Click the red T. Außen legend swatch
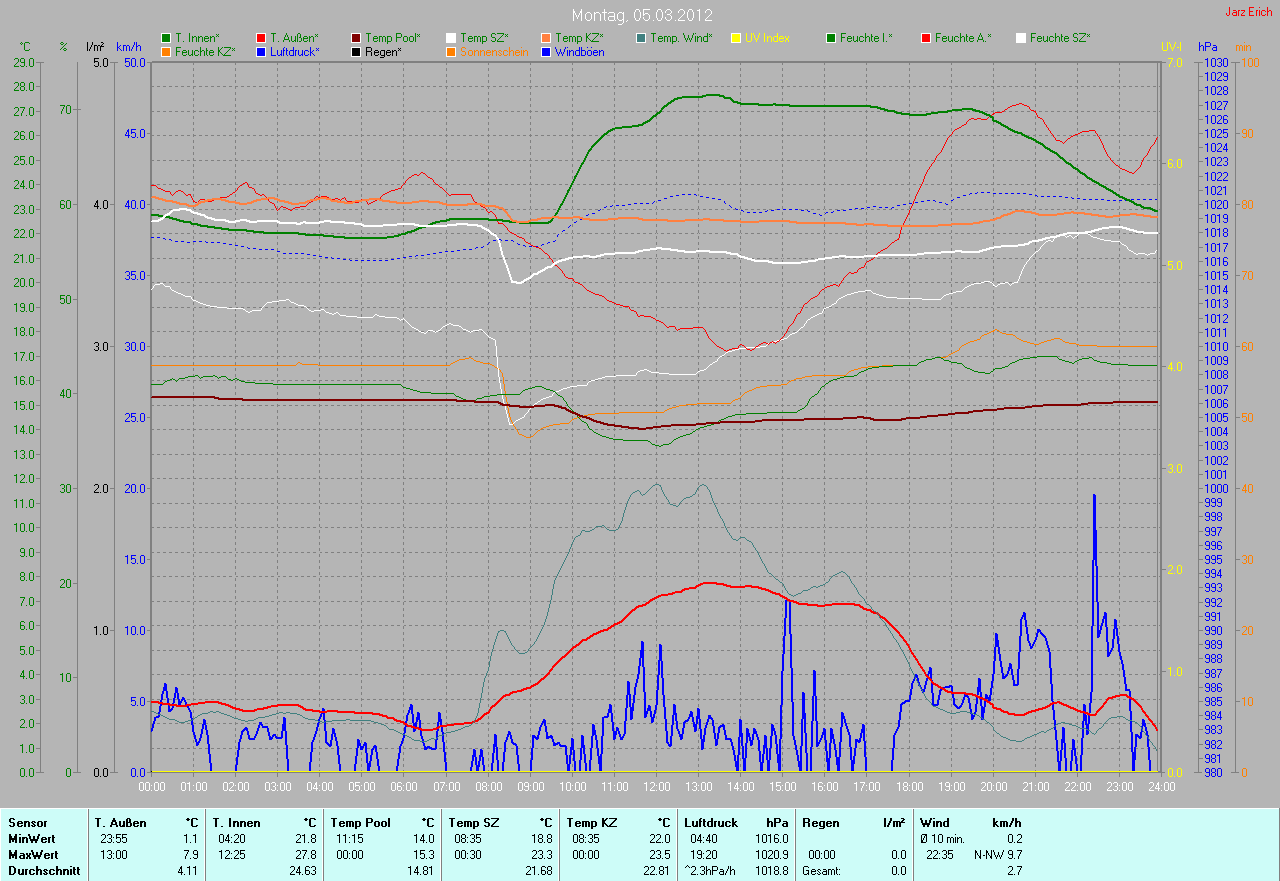Viewport: 1280px width, 881px height. [261, 38]
